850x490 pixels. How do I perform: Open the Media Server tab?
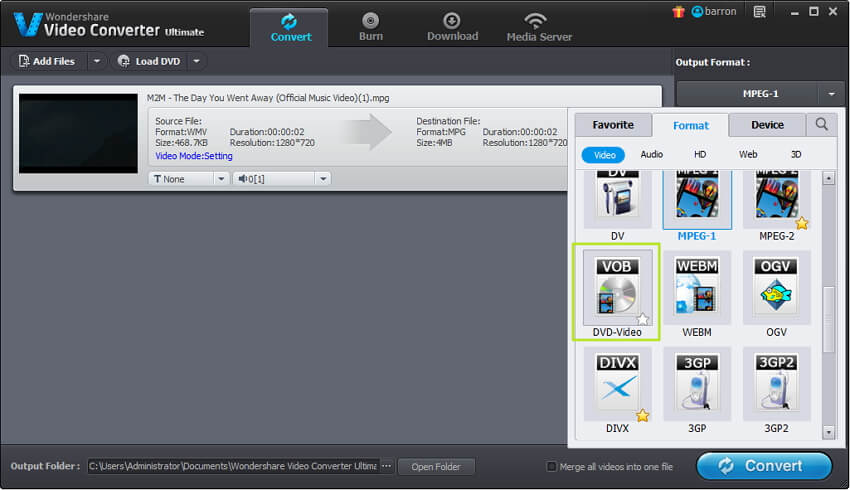click(x=539, y=28)
